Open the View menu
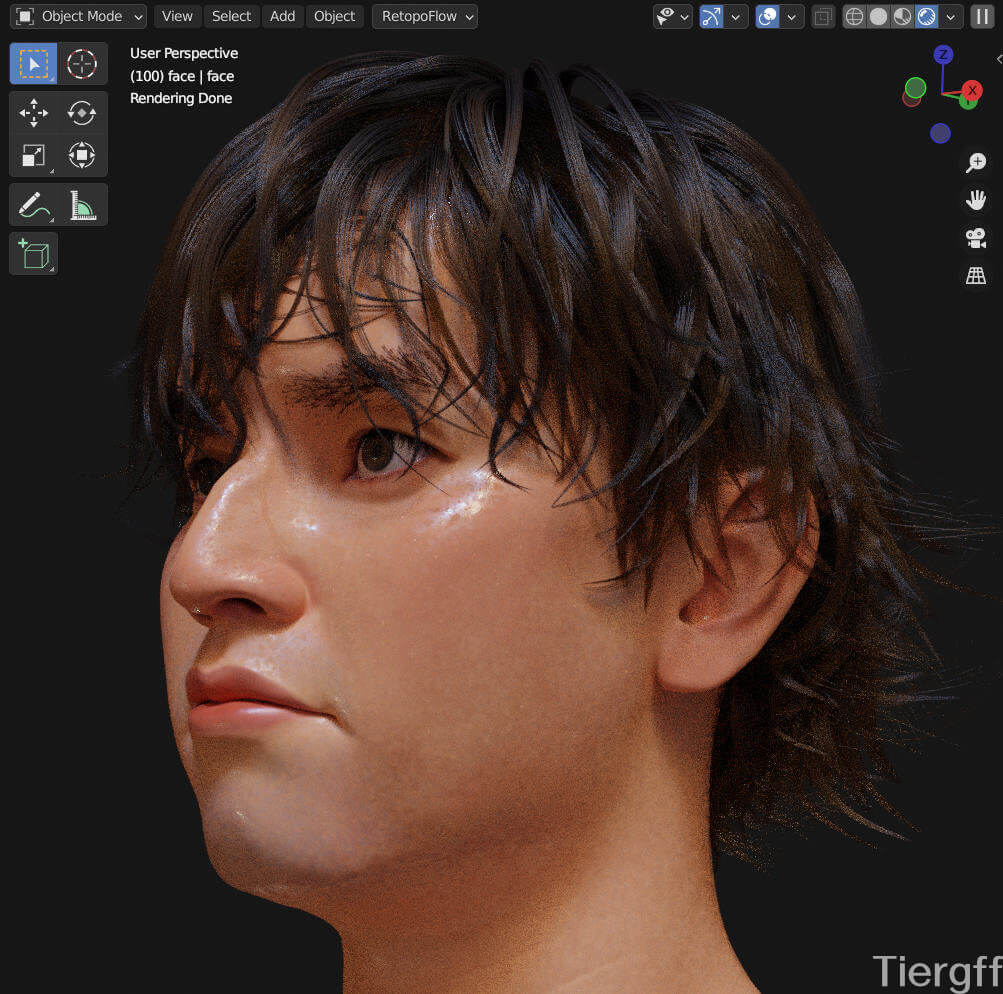Image resolution: width=1003 pixels, height=994 pixels. coord(177,17)
